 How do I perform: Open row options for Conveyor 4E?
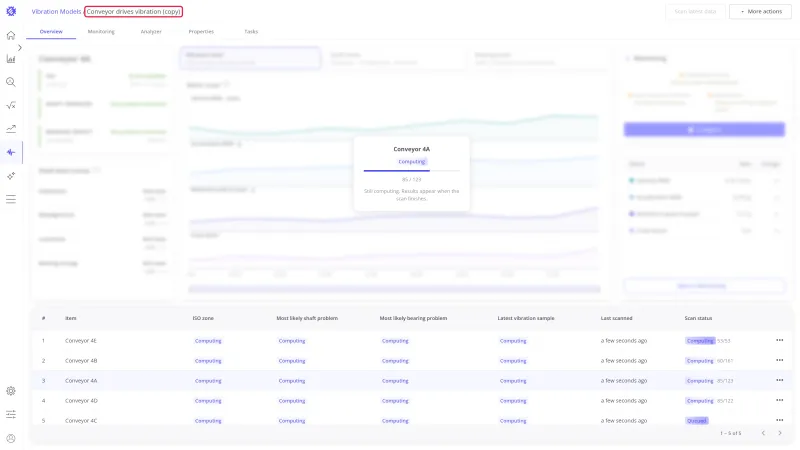(x=780, y=340)
